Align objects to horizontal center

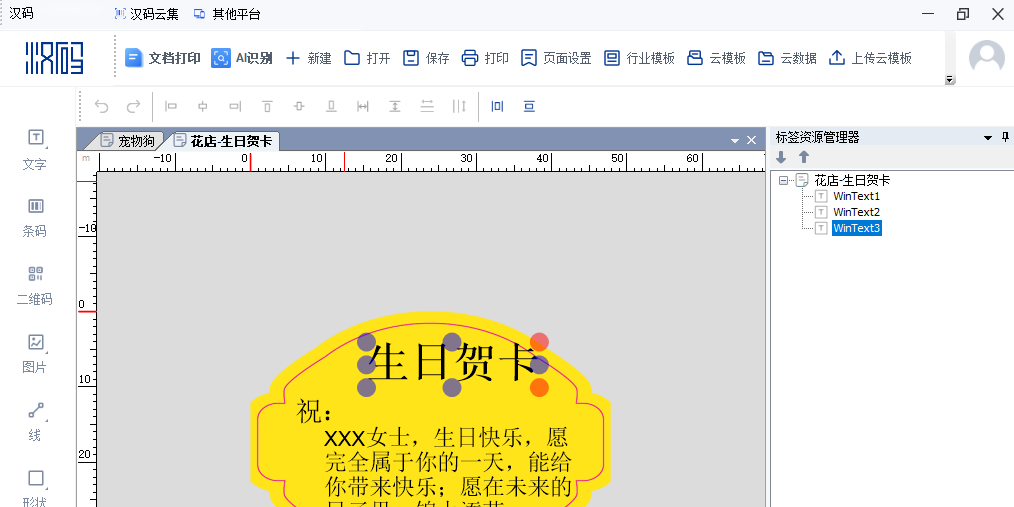tap(203, 107)
